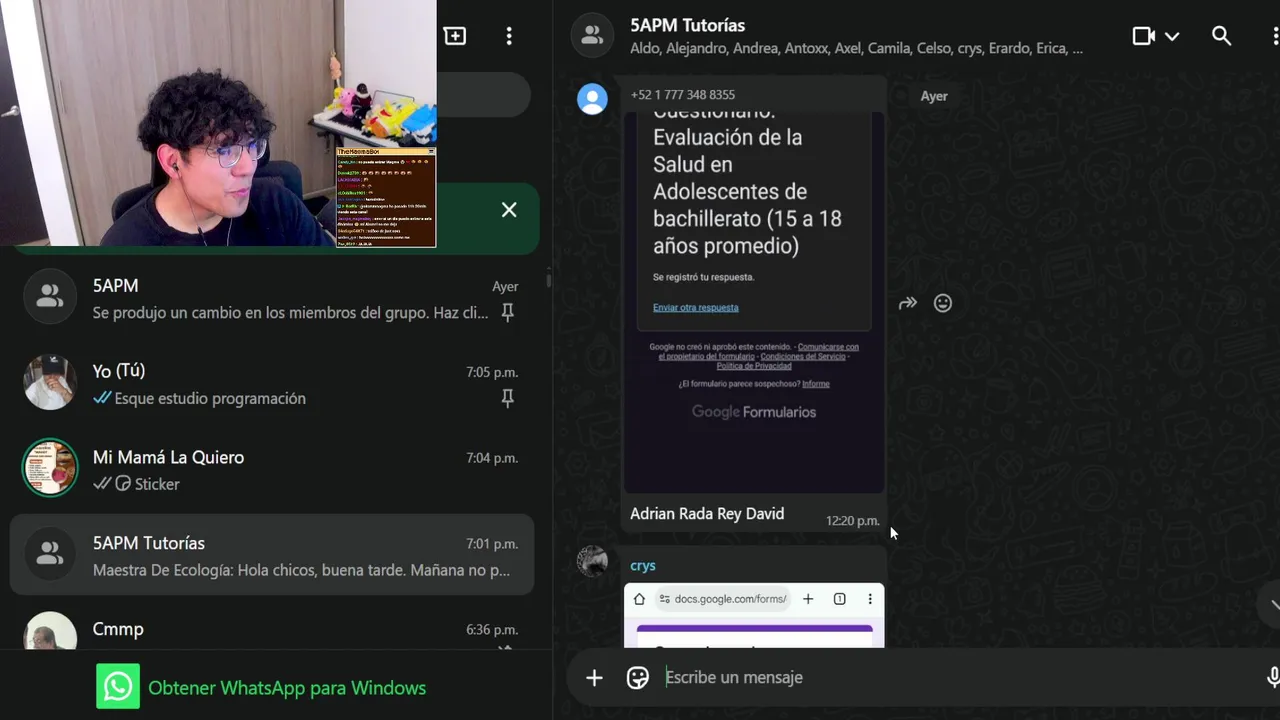
Task: Start a new chat with the plus icon
Action: [455, 36]
